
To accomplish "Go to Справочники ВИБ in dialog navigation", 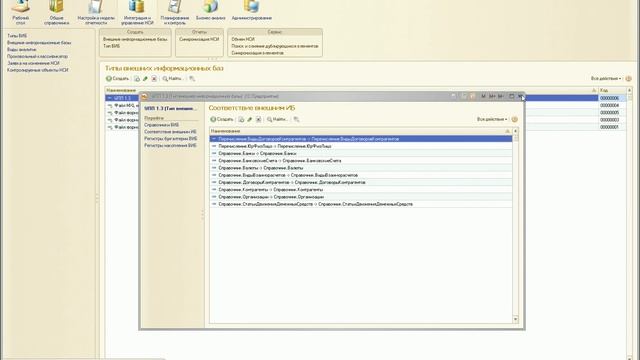I will [162, 125].
